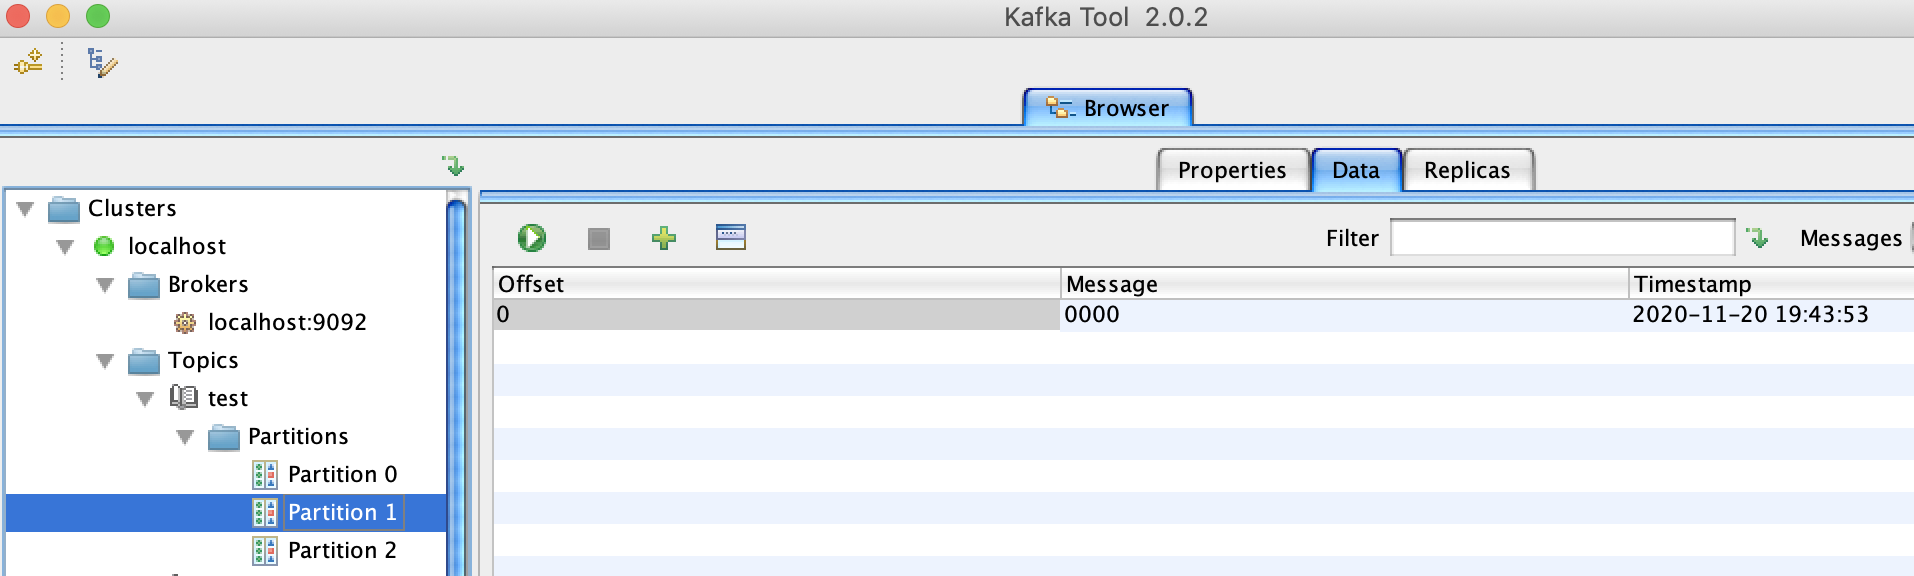Click the Partition 0 icon
The height and width of the screenshot is (576, 1914).
point(265,475)
